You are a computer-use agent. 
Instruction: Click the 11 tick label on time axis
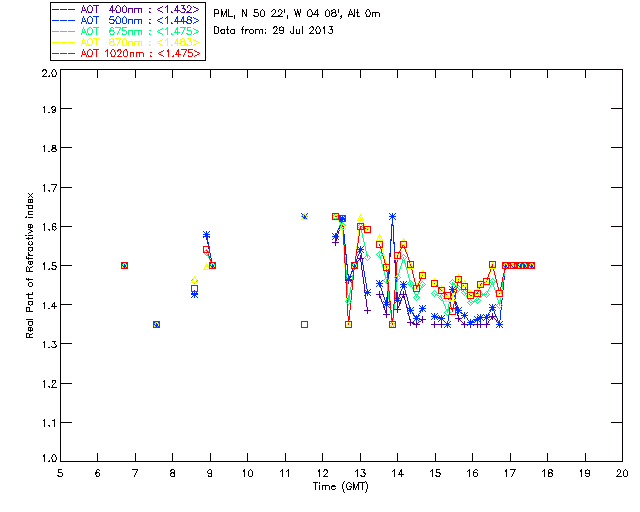[285, 473]
